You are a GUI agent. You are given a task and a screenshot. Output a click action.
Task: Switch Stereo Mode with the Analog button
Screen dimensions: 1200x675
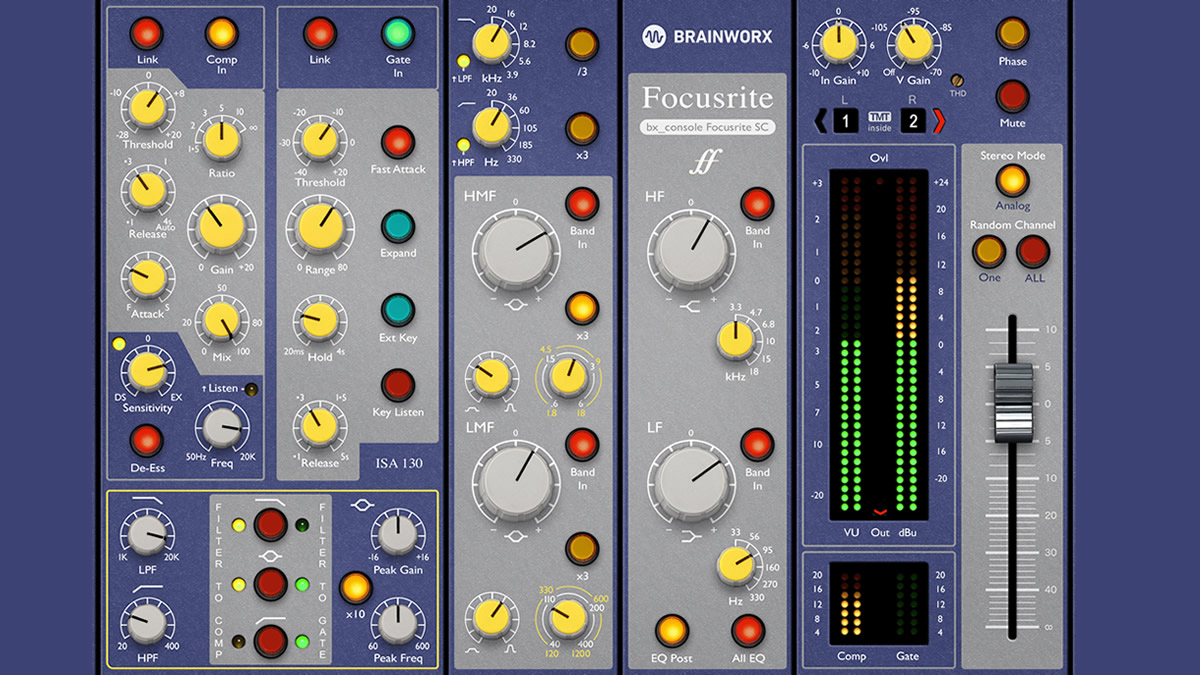[1012, 181]
